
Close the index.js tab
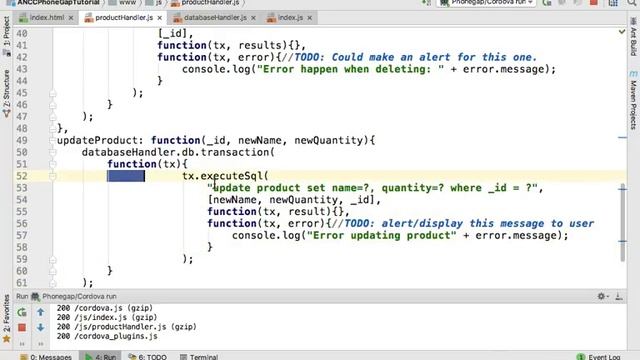tap(310, 18)
